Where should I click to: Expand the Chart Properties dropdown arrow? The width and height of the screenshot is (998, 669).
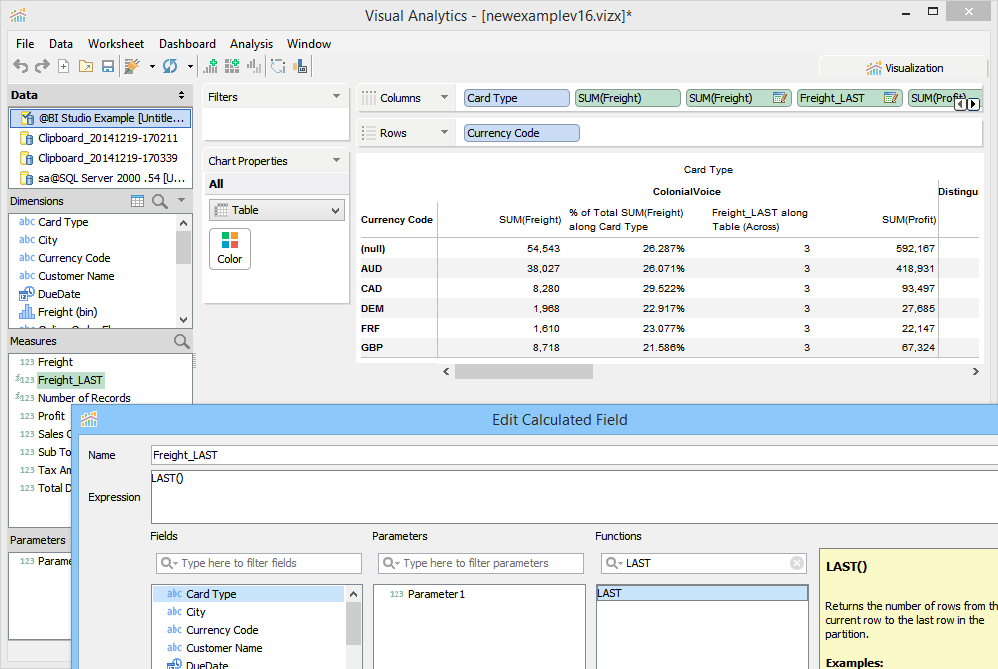336,161
